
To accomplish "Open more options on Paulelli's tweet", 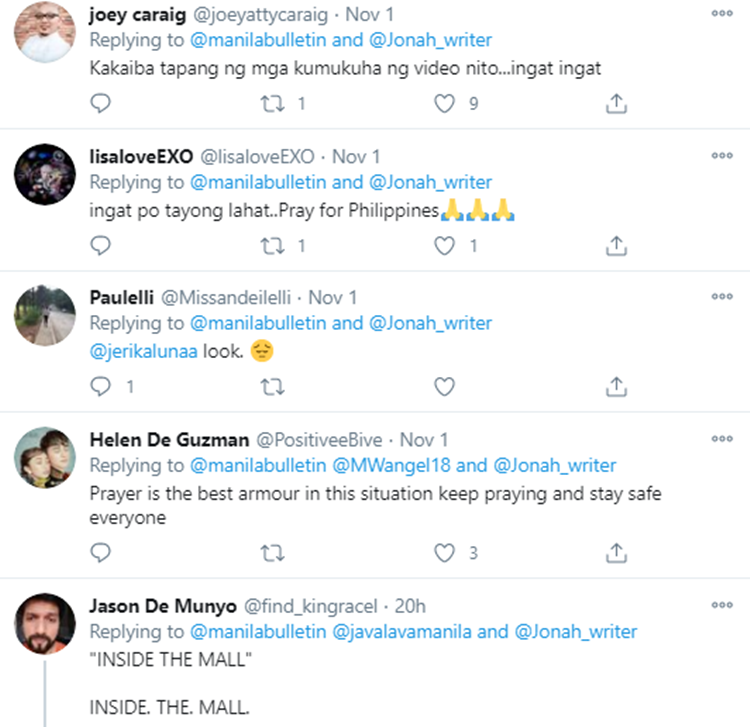I will pyautogui.click(x=722, y=297).
